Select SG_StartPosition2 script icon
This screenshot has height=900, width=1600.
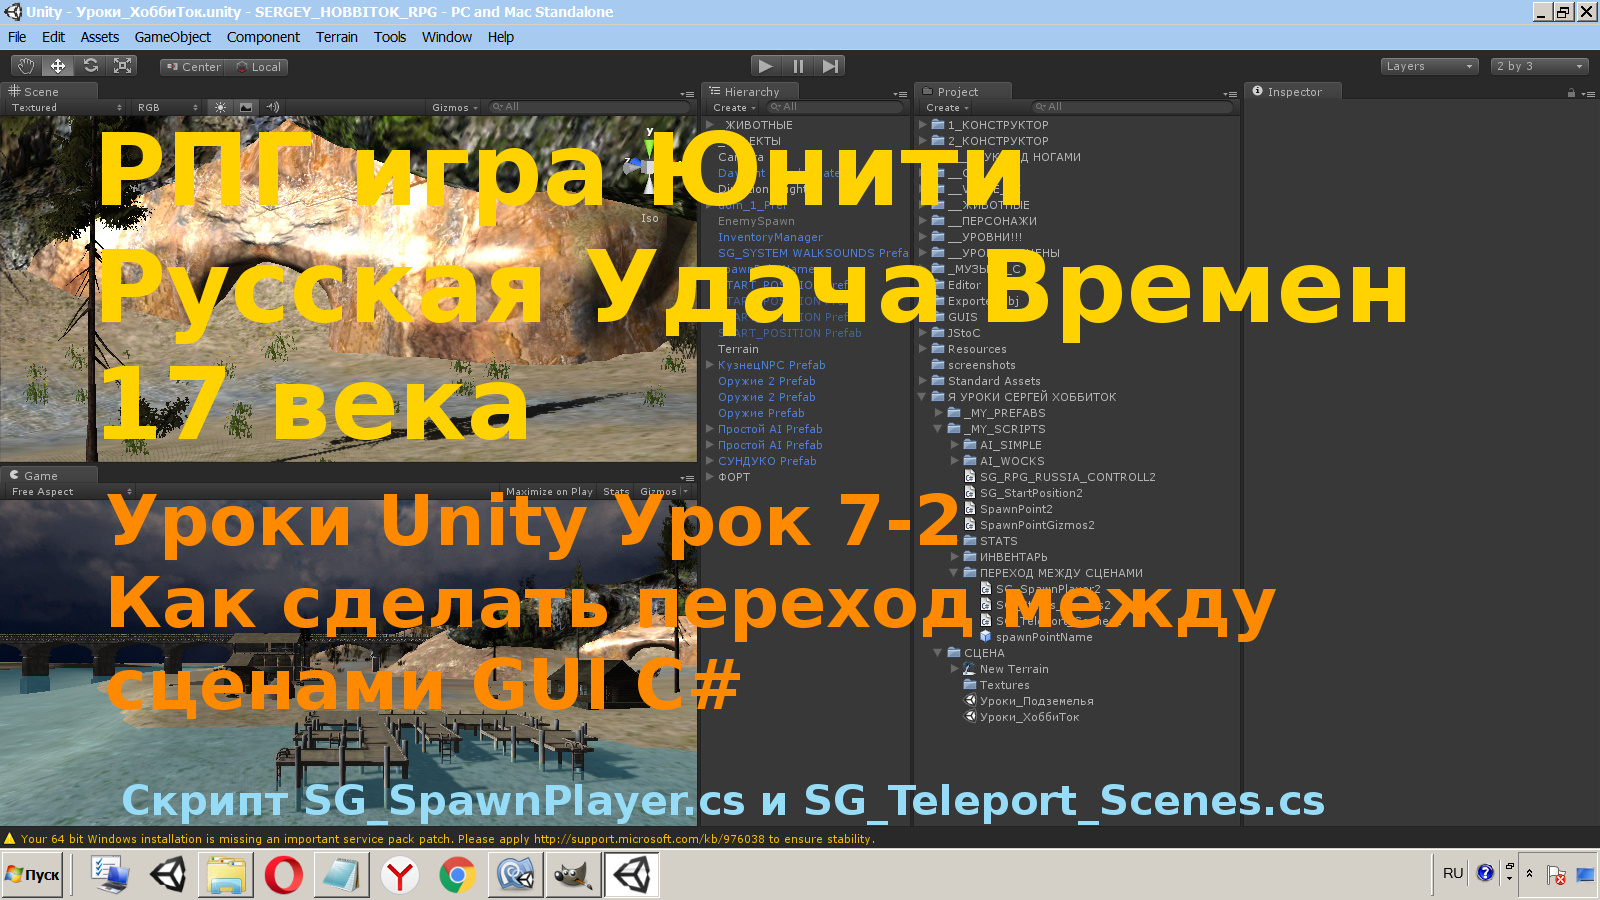970,493
